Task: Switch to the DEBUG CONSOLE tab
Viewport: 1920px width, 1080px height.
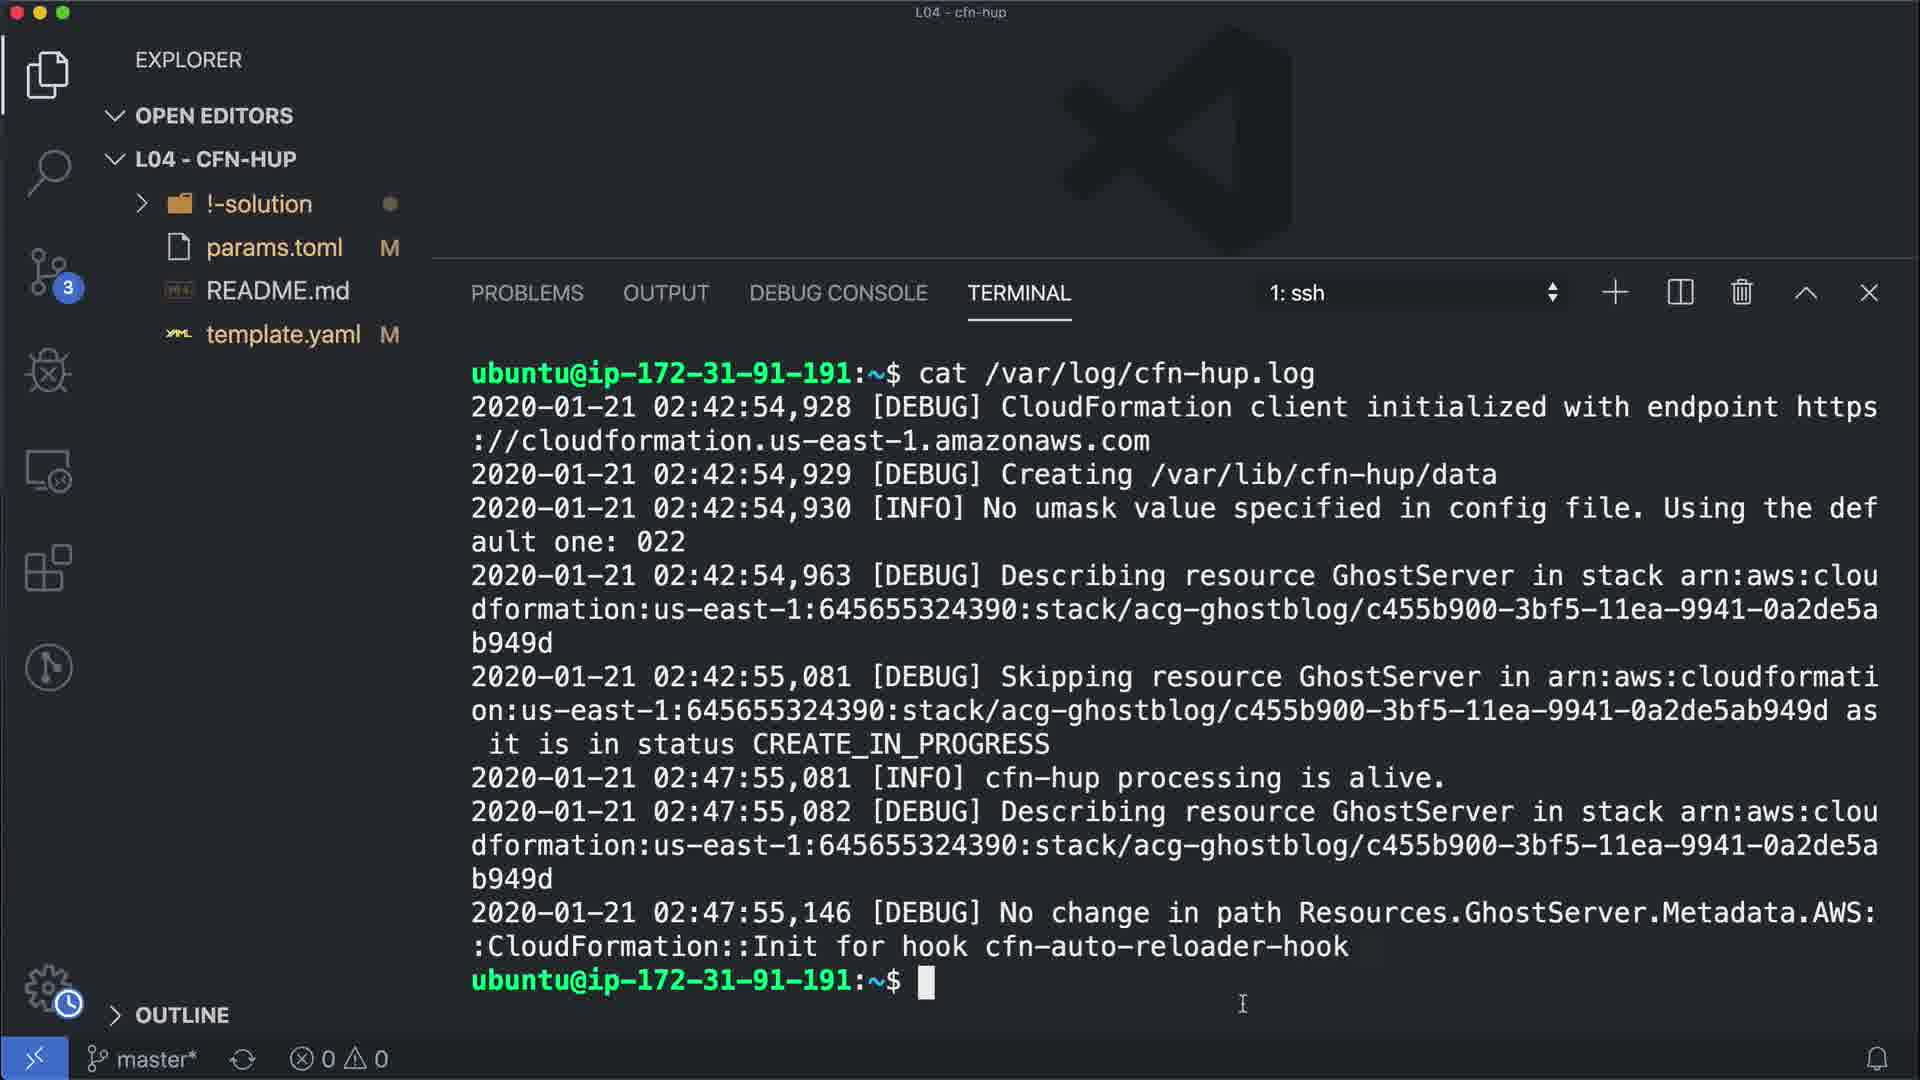Action: coord(838,293)
